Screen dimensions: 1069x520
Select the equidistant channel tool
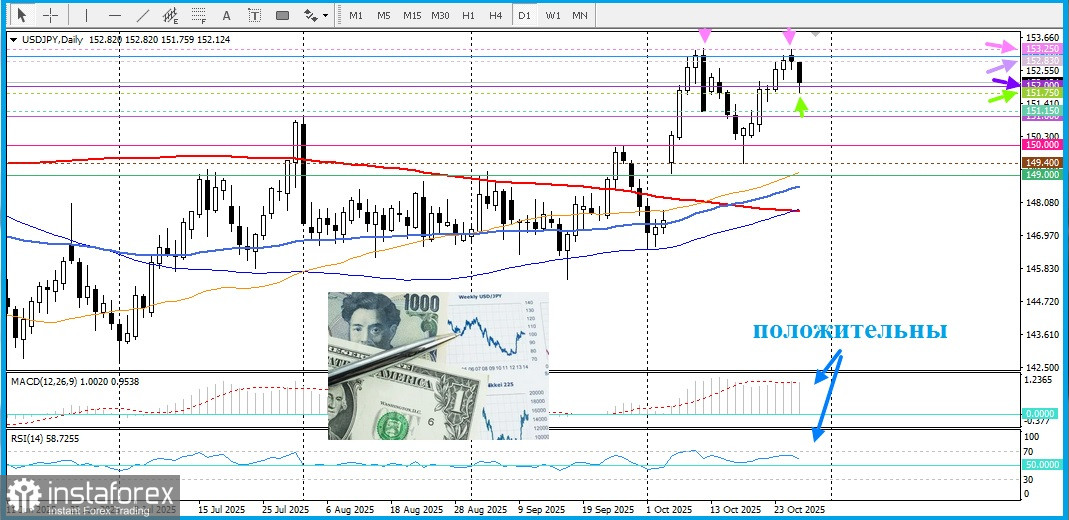click(x=171, y=14)
